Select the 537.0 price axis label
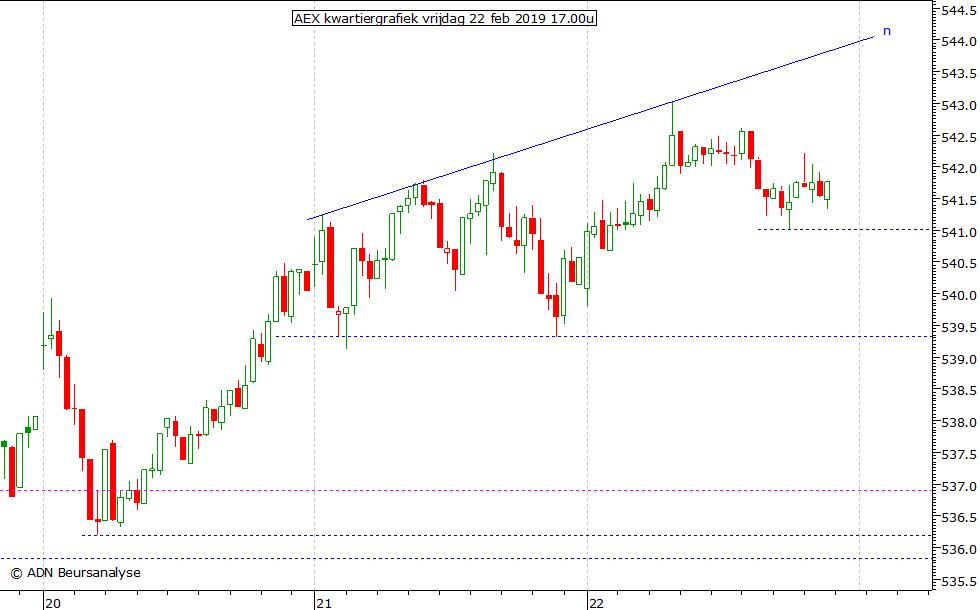The image size is (980, 610). pos(959,486)
